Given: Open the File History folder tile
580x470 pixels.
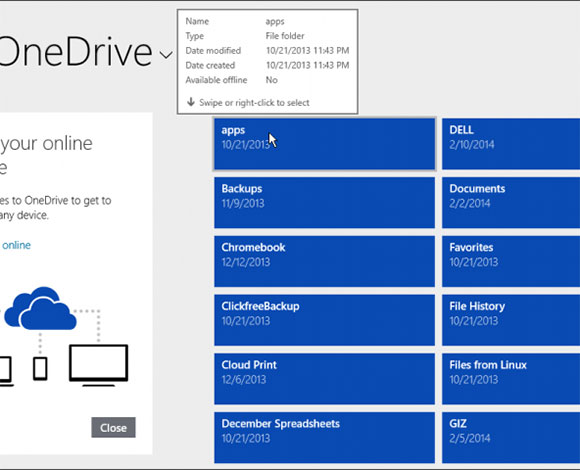Looking at the screenshot, I should point(511,320).
